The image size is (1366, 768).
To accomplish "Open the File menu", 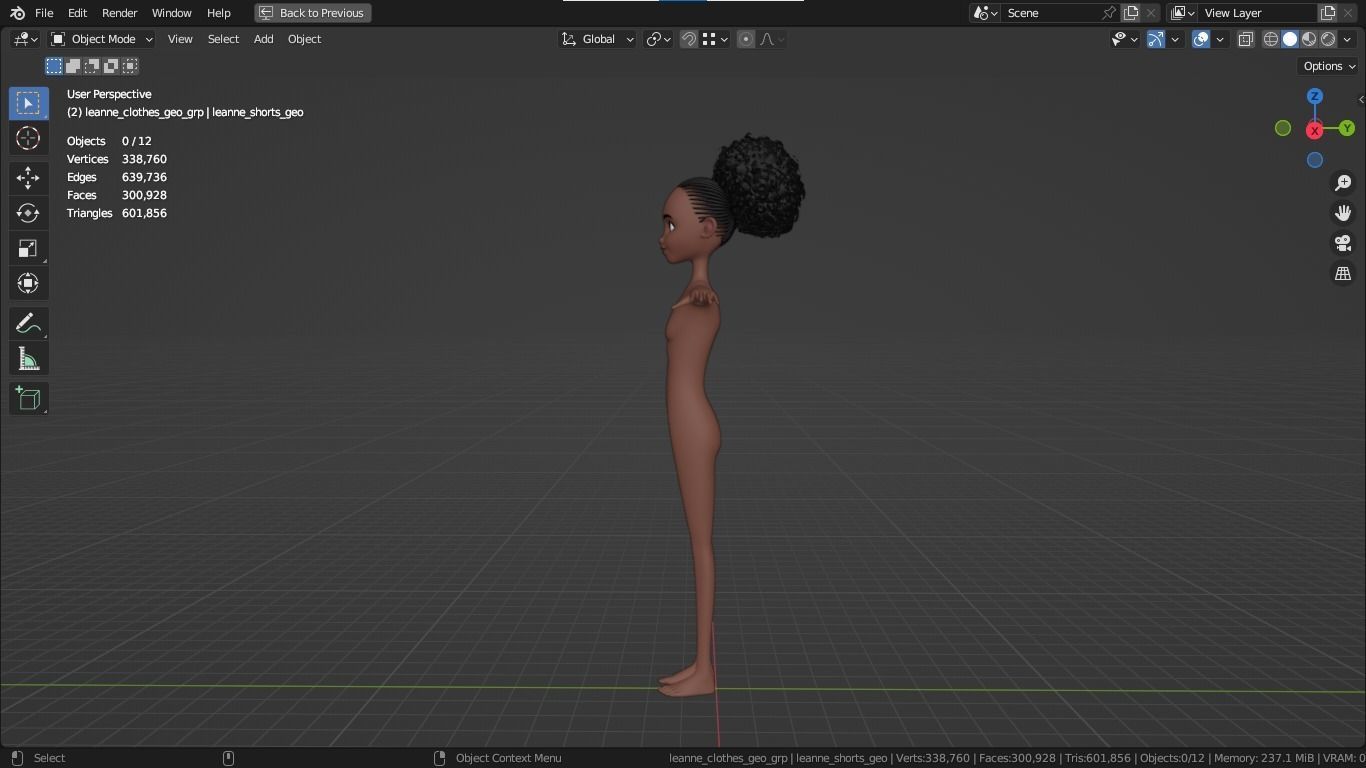I will pos(44,13).
